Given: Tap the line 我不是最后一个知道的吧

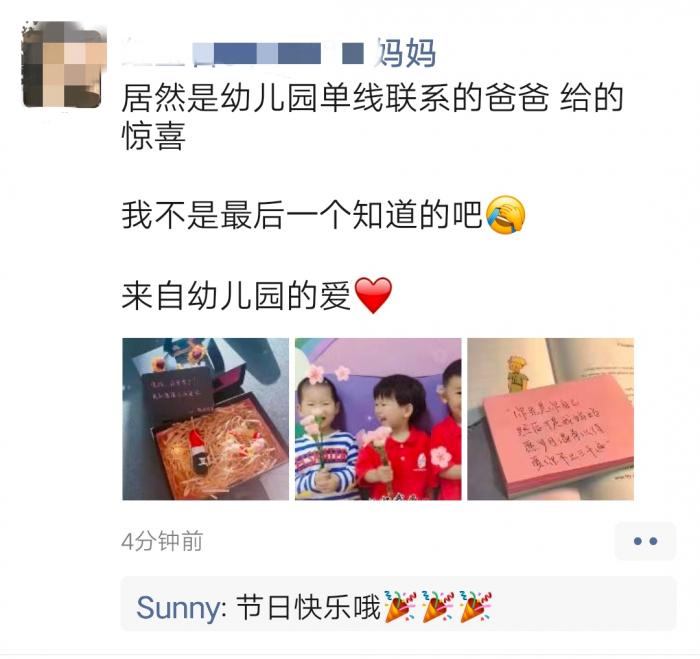Looking at the screenshot, I should (x=302, y=215).
